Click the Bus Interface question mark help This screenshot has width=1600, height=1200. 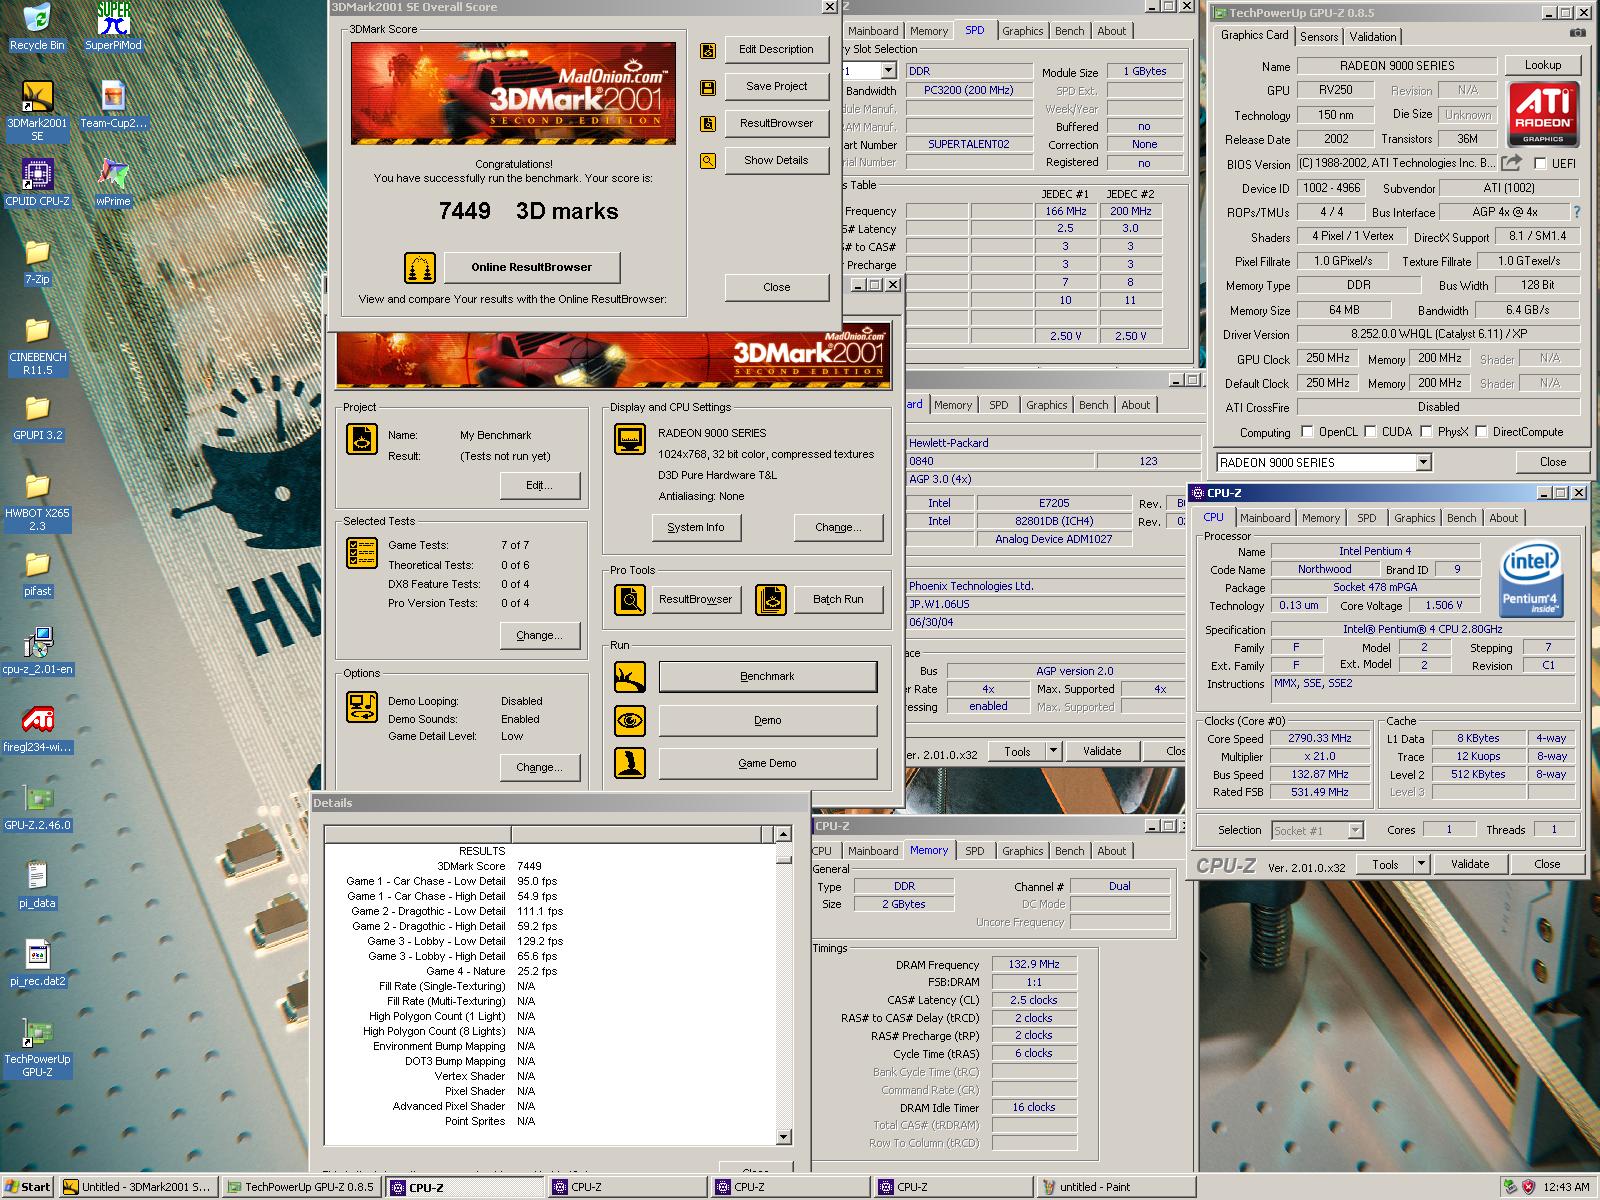1577,212
